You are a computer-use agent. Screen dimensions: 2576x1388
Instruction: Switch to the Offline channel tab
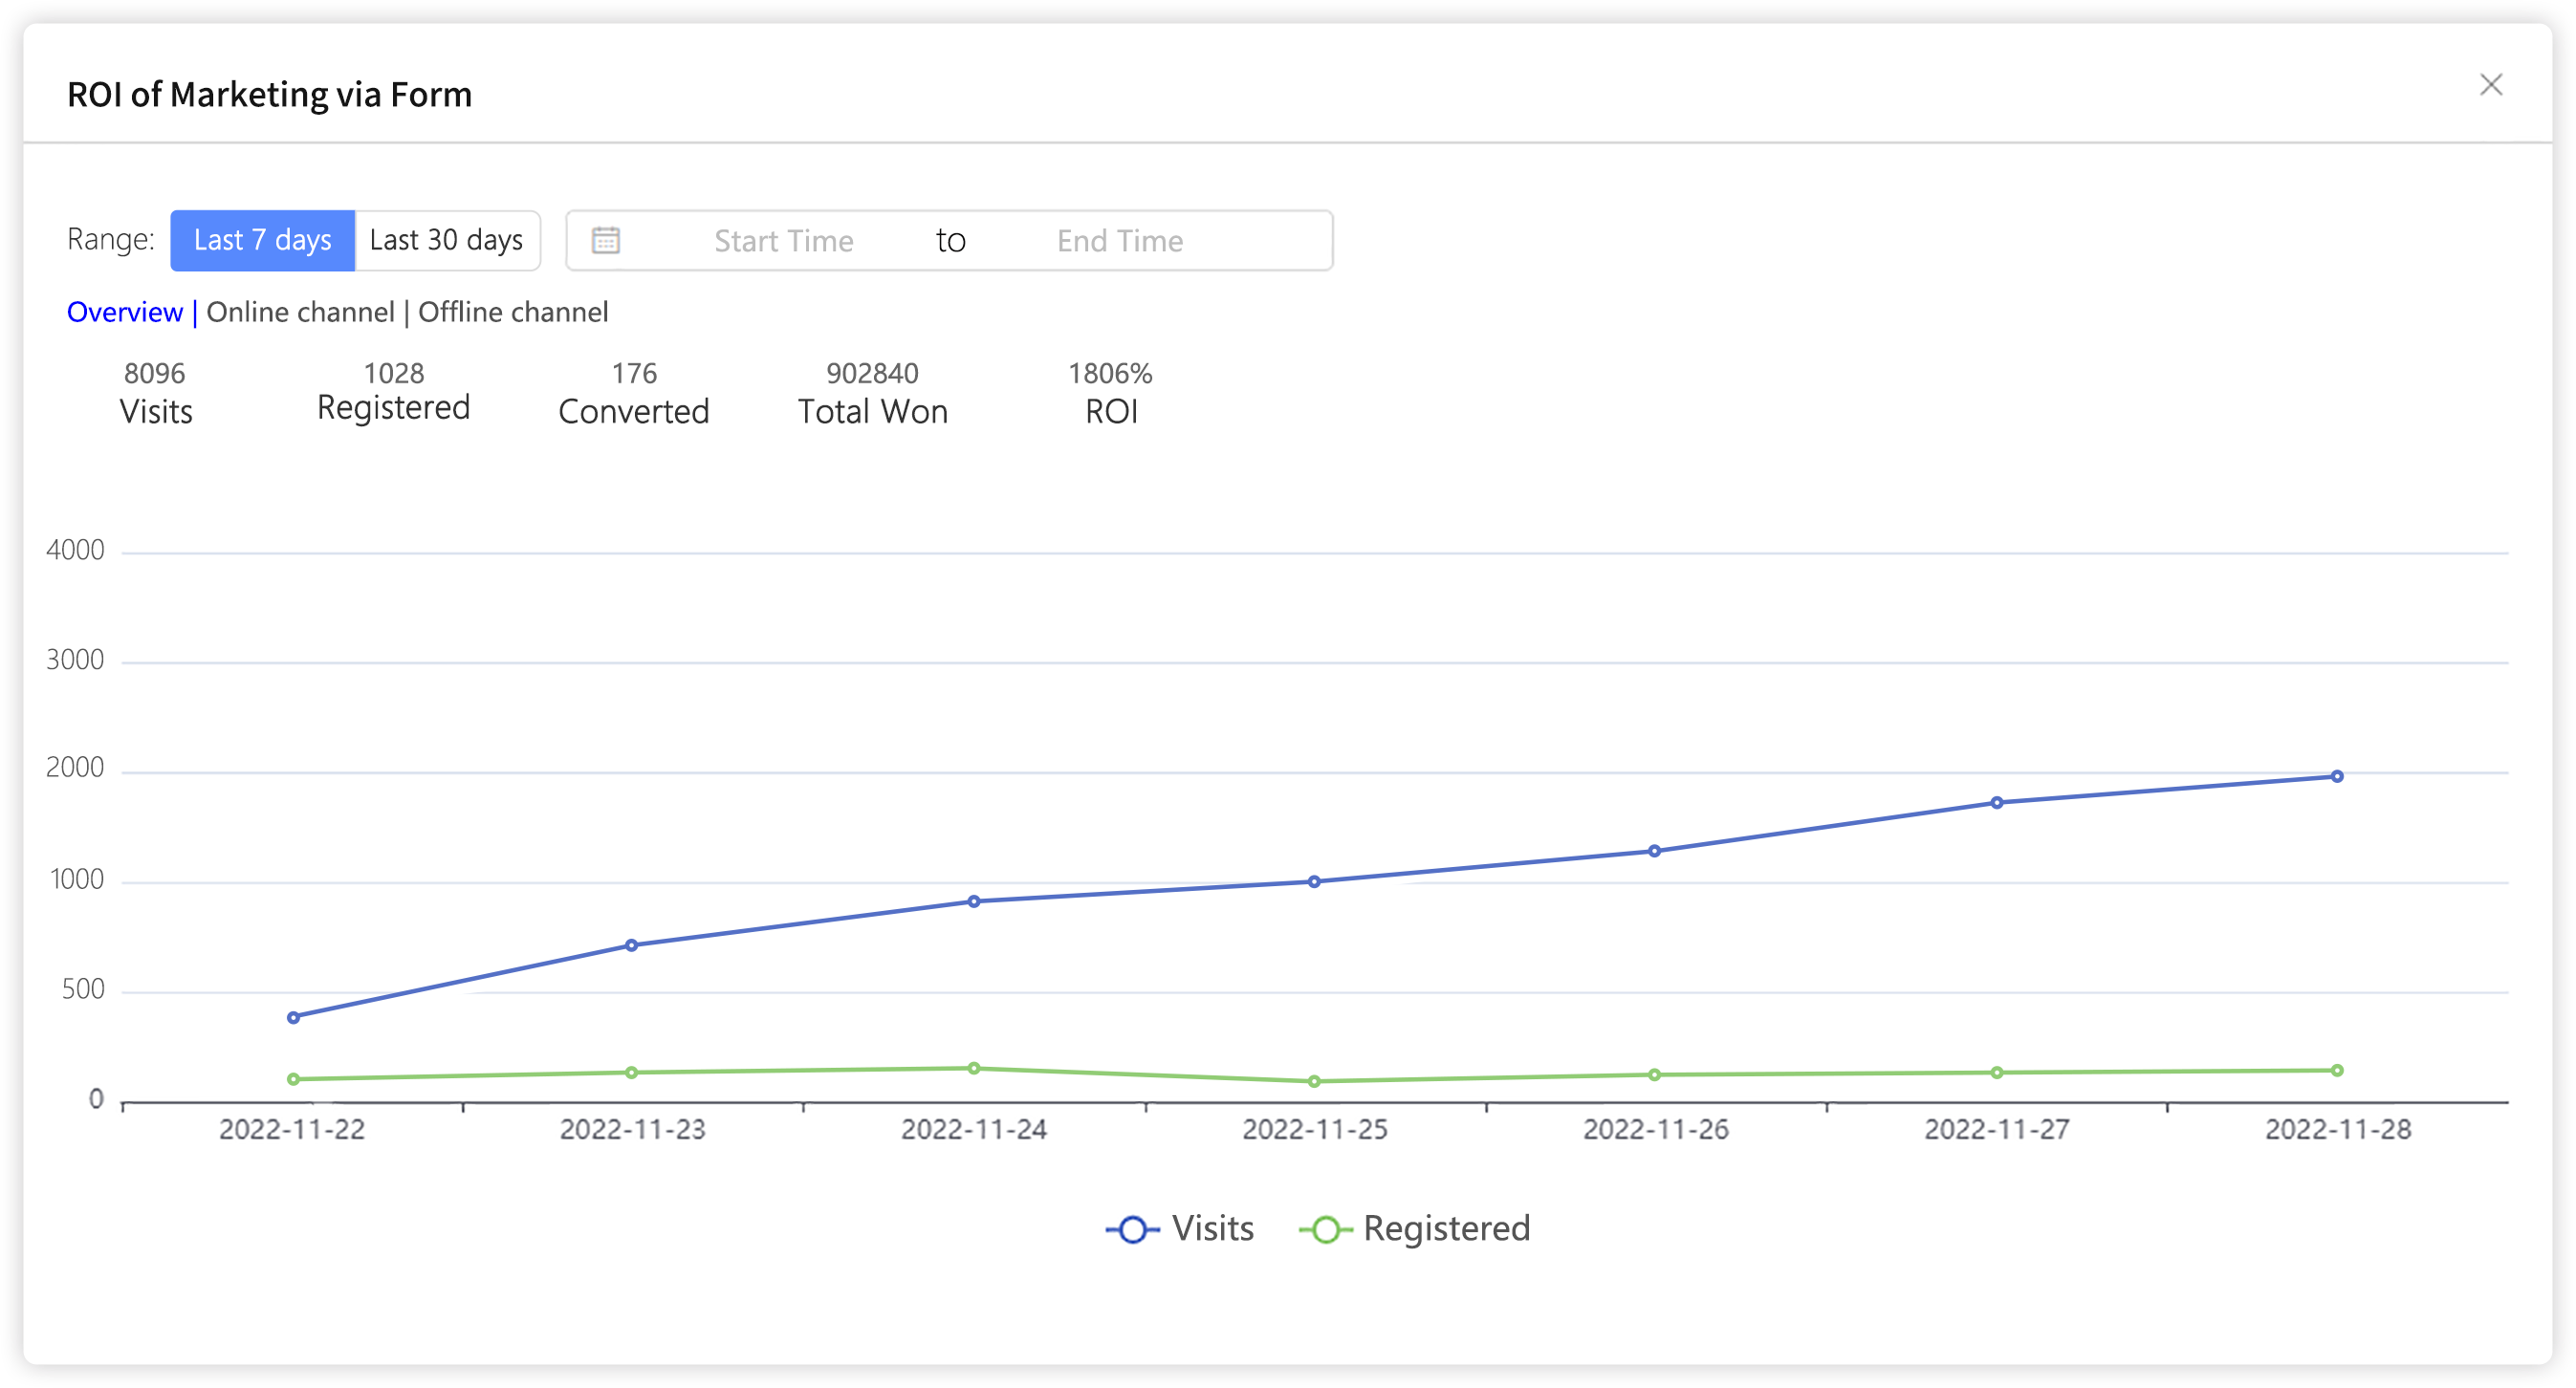(x=513, y=313)
